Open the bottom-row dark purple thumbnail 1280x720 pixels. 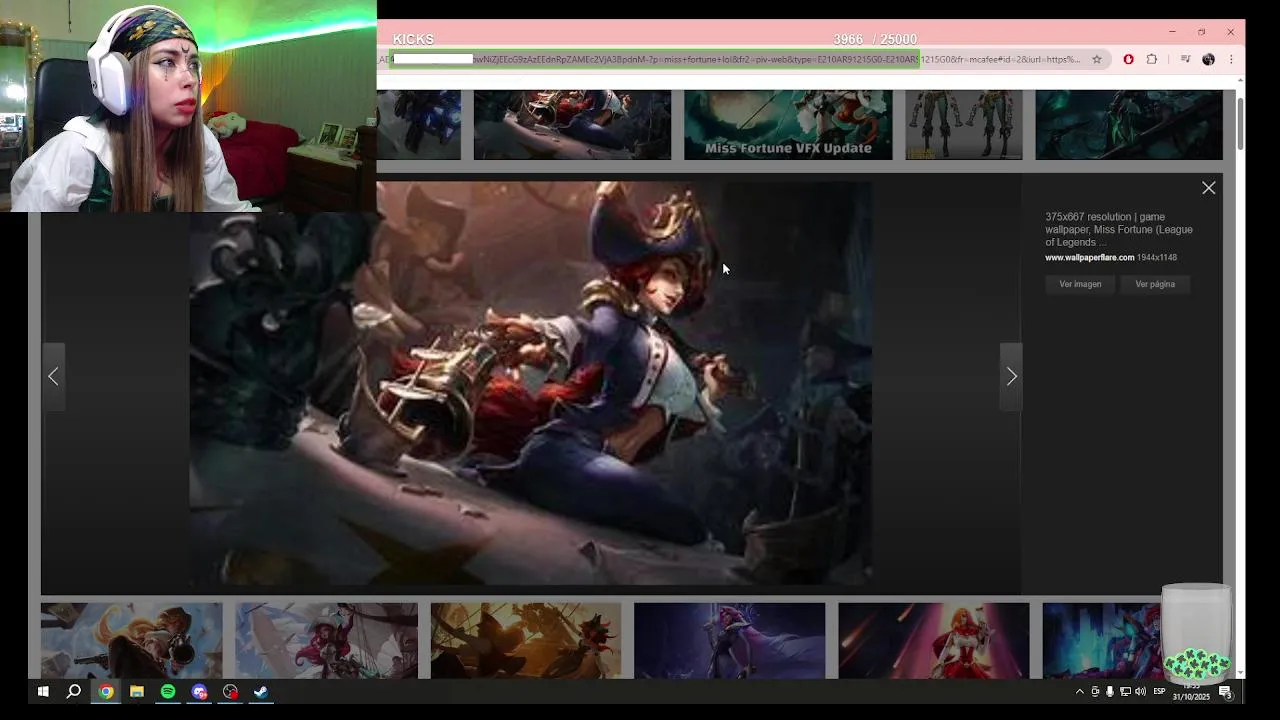(x=730, y=640)
